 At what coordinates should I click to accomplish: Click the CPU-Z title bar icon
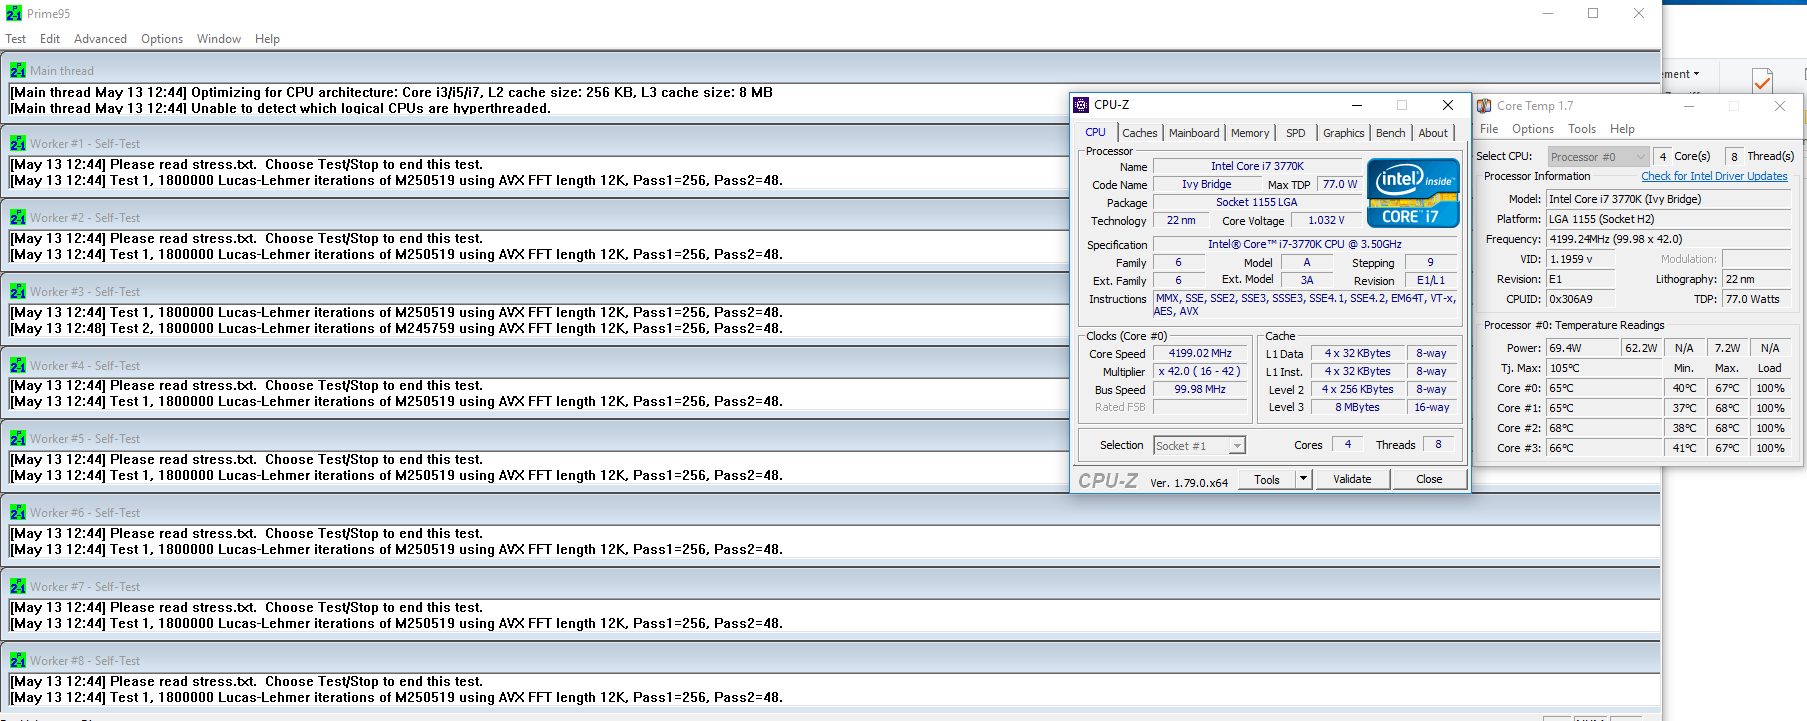coord(1081,104)
